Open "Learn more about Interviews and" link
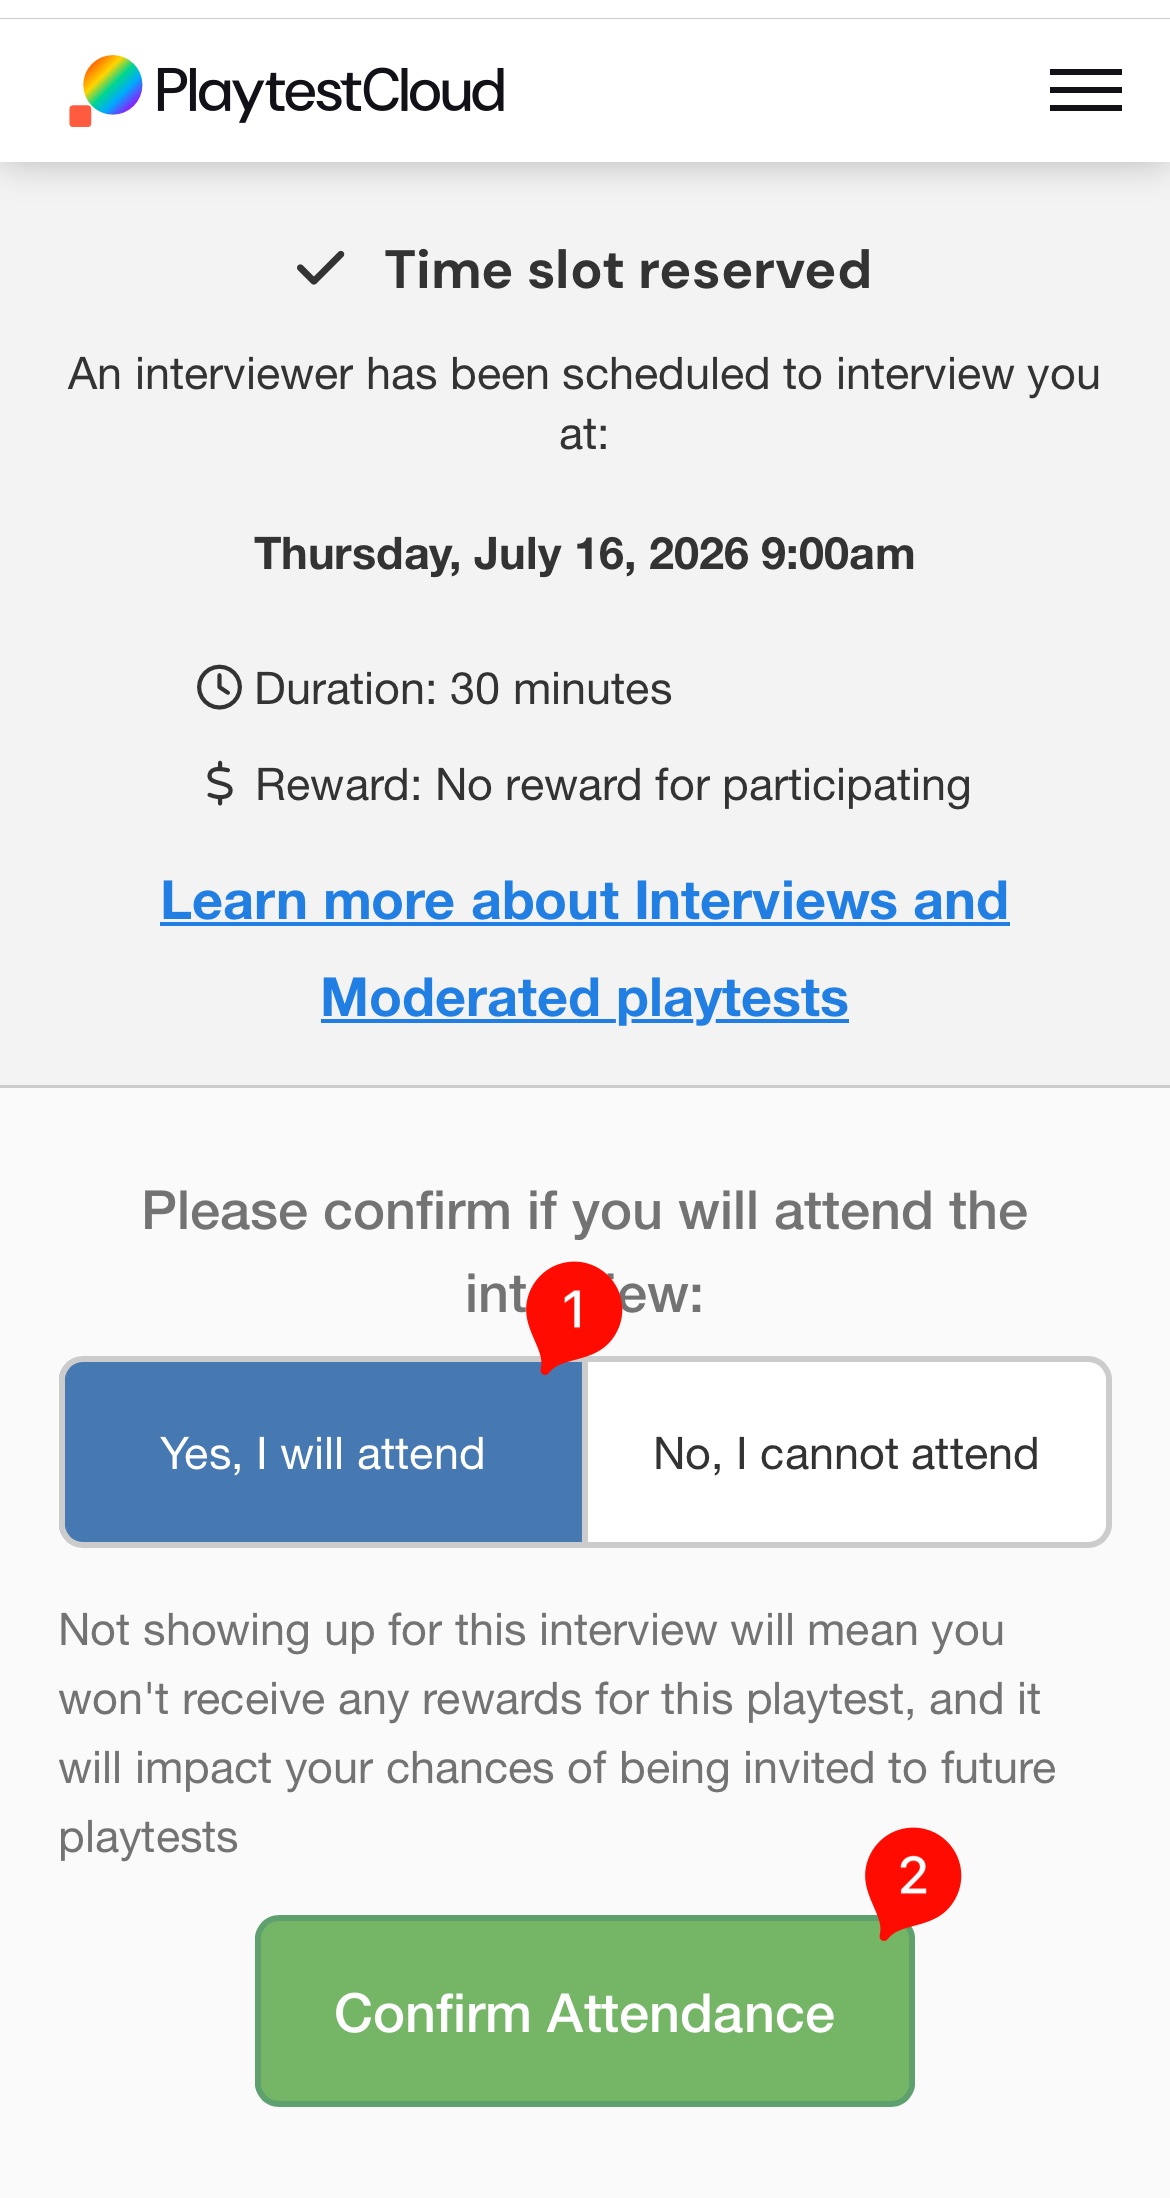The width and height of the screenshot is (1170, 2198). (585, 901)
